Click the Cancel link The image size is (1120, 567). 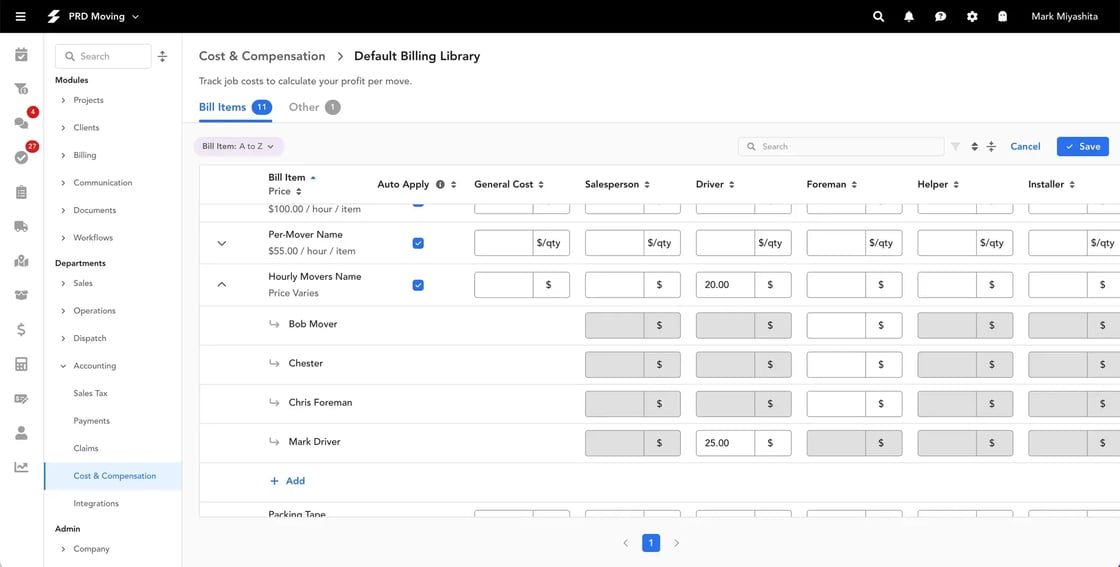tap(1025, 147)
